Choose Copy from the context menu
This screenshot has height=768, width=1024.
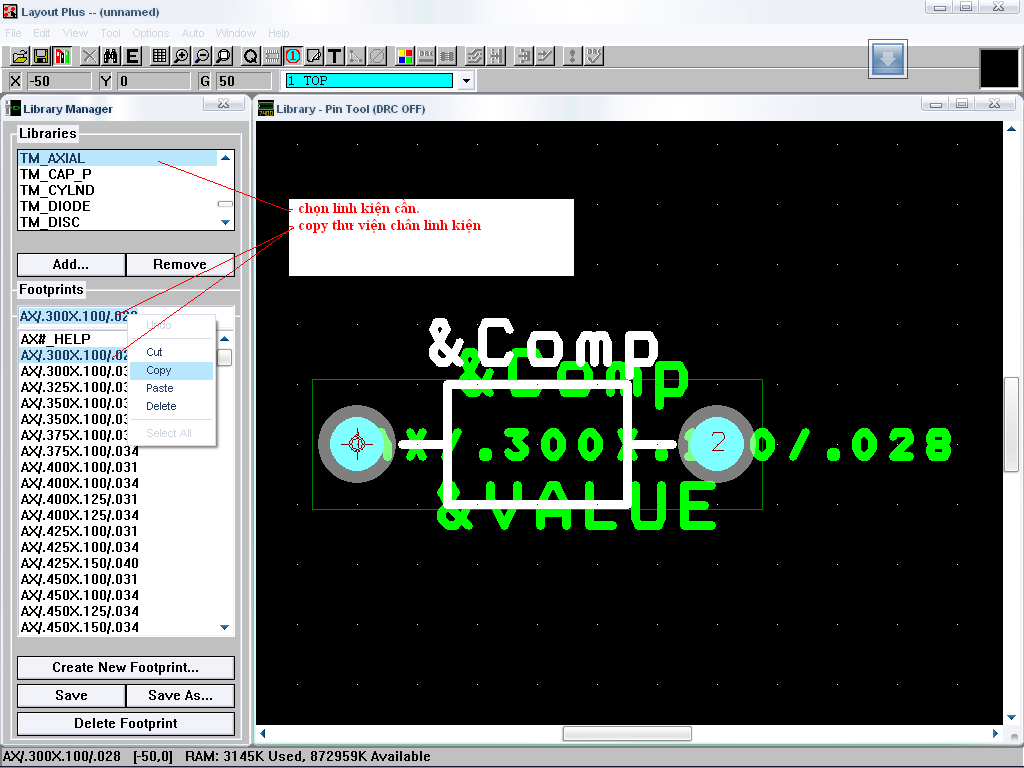172,370
